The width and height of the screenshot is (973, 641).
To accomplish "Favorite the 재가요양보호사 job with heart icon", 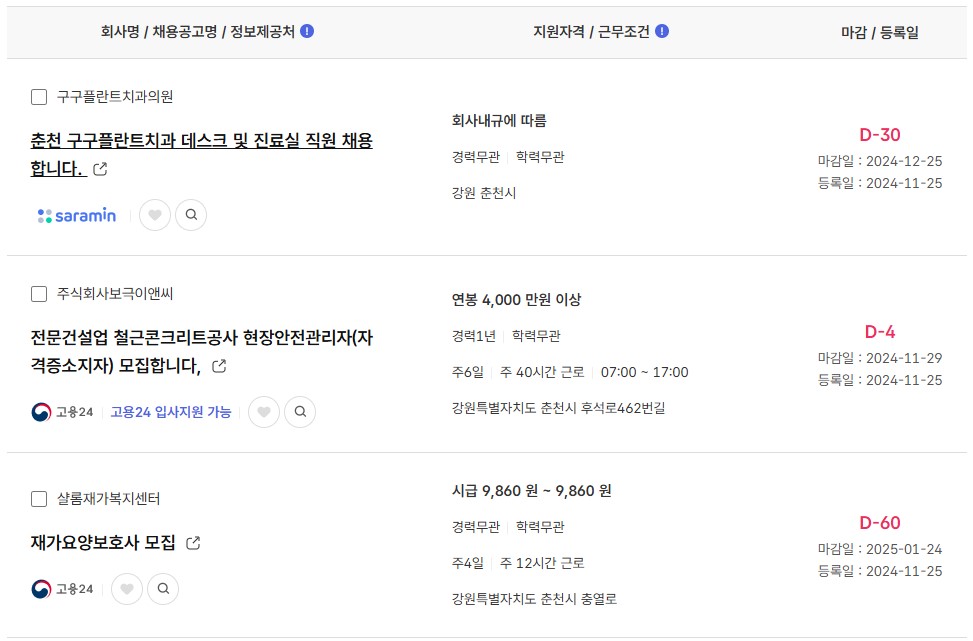I will click(x=127, y=589).
